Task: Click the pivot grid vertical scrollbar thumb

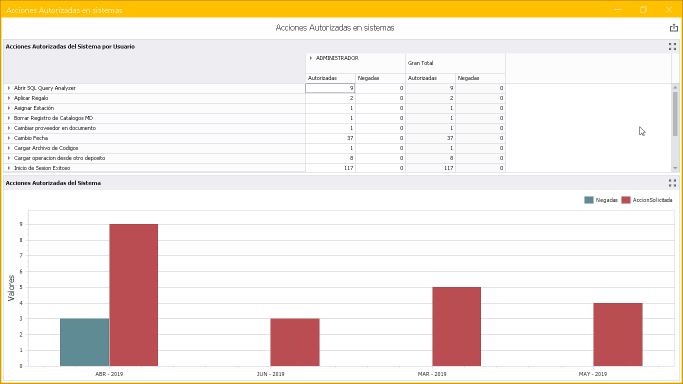Action: [x=675, y=114]
